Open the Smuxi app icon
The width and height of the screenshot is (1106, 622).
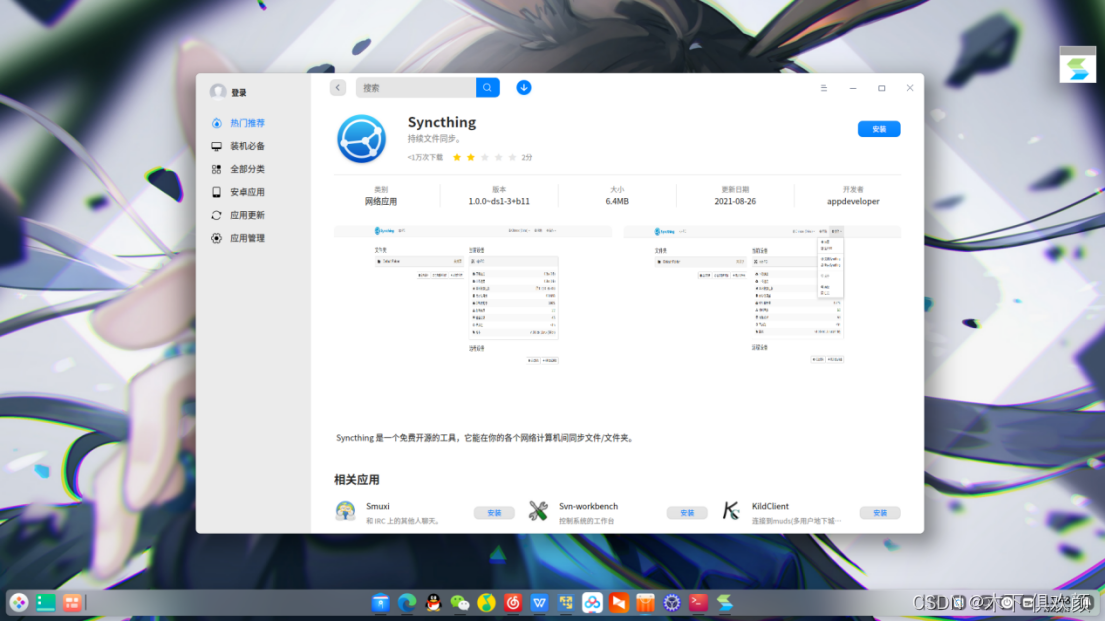pyautogui.click(x=345, y=511)
